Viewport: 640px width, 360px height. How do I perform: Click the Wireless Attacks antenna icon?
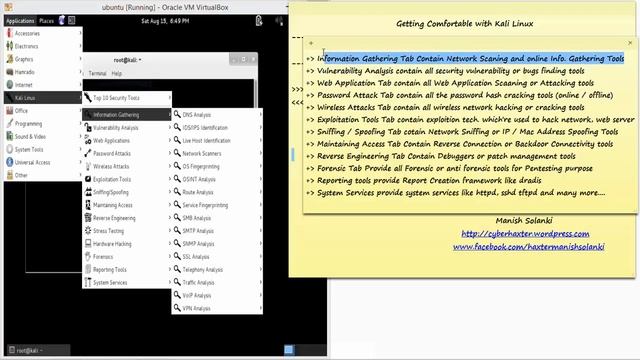(x=88, y=167)
